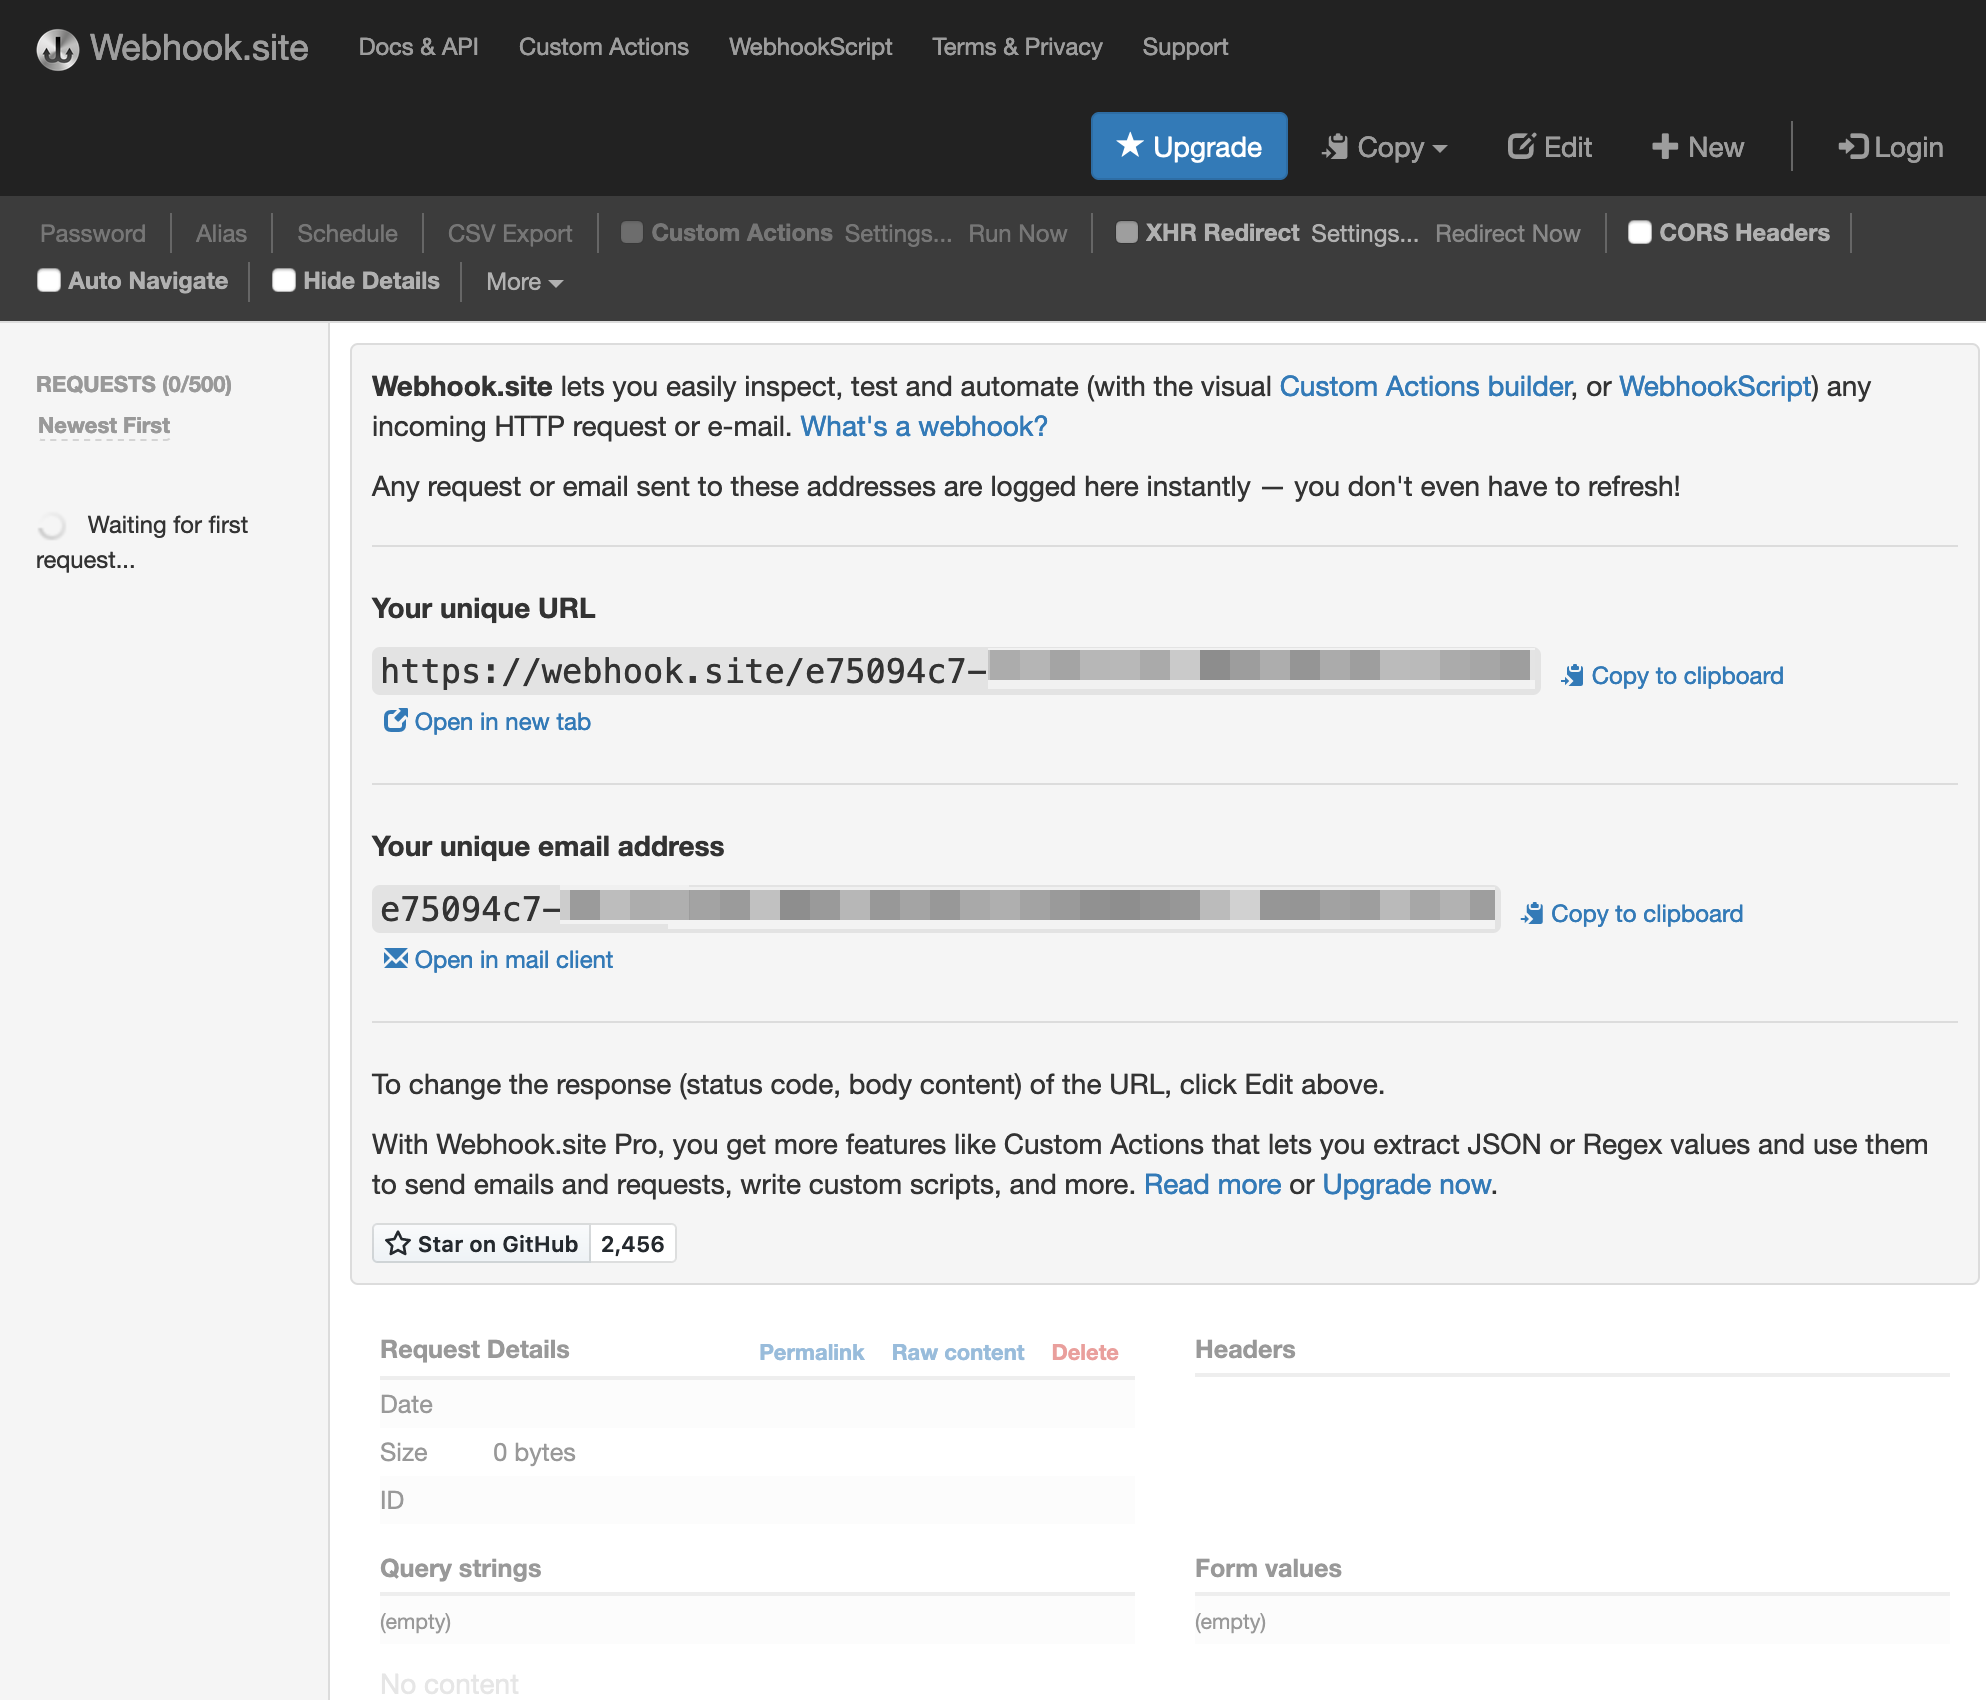Click the star inside the Upgrade button
The width and height of the screenshot is (1986, 1700).
click(1129, 146)
